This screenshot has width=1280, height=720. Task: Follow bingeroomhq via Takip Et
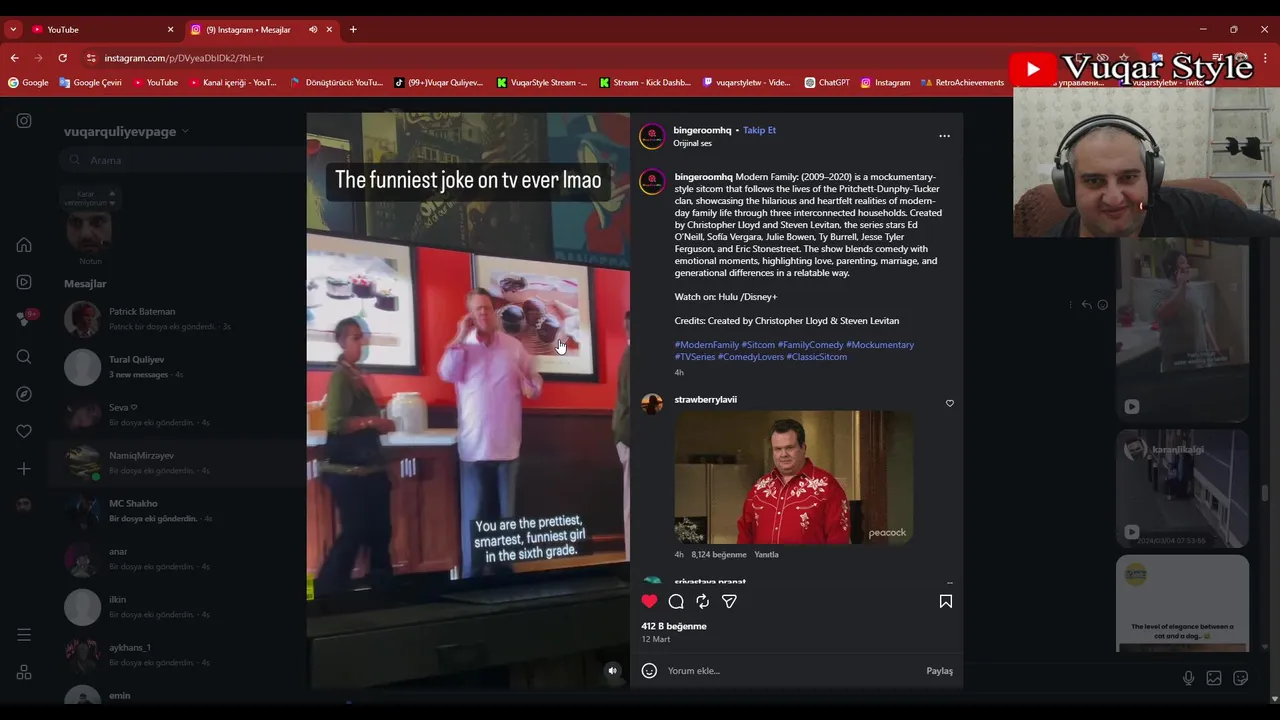click(x=759, y=130)
